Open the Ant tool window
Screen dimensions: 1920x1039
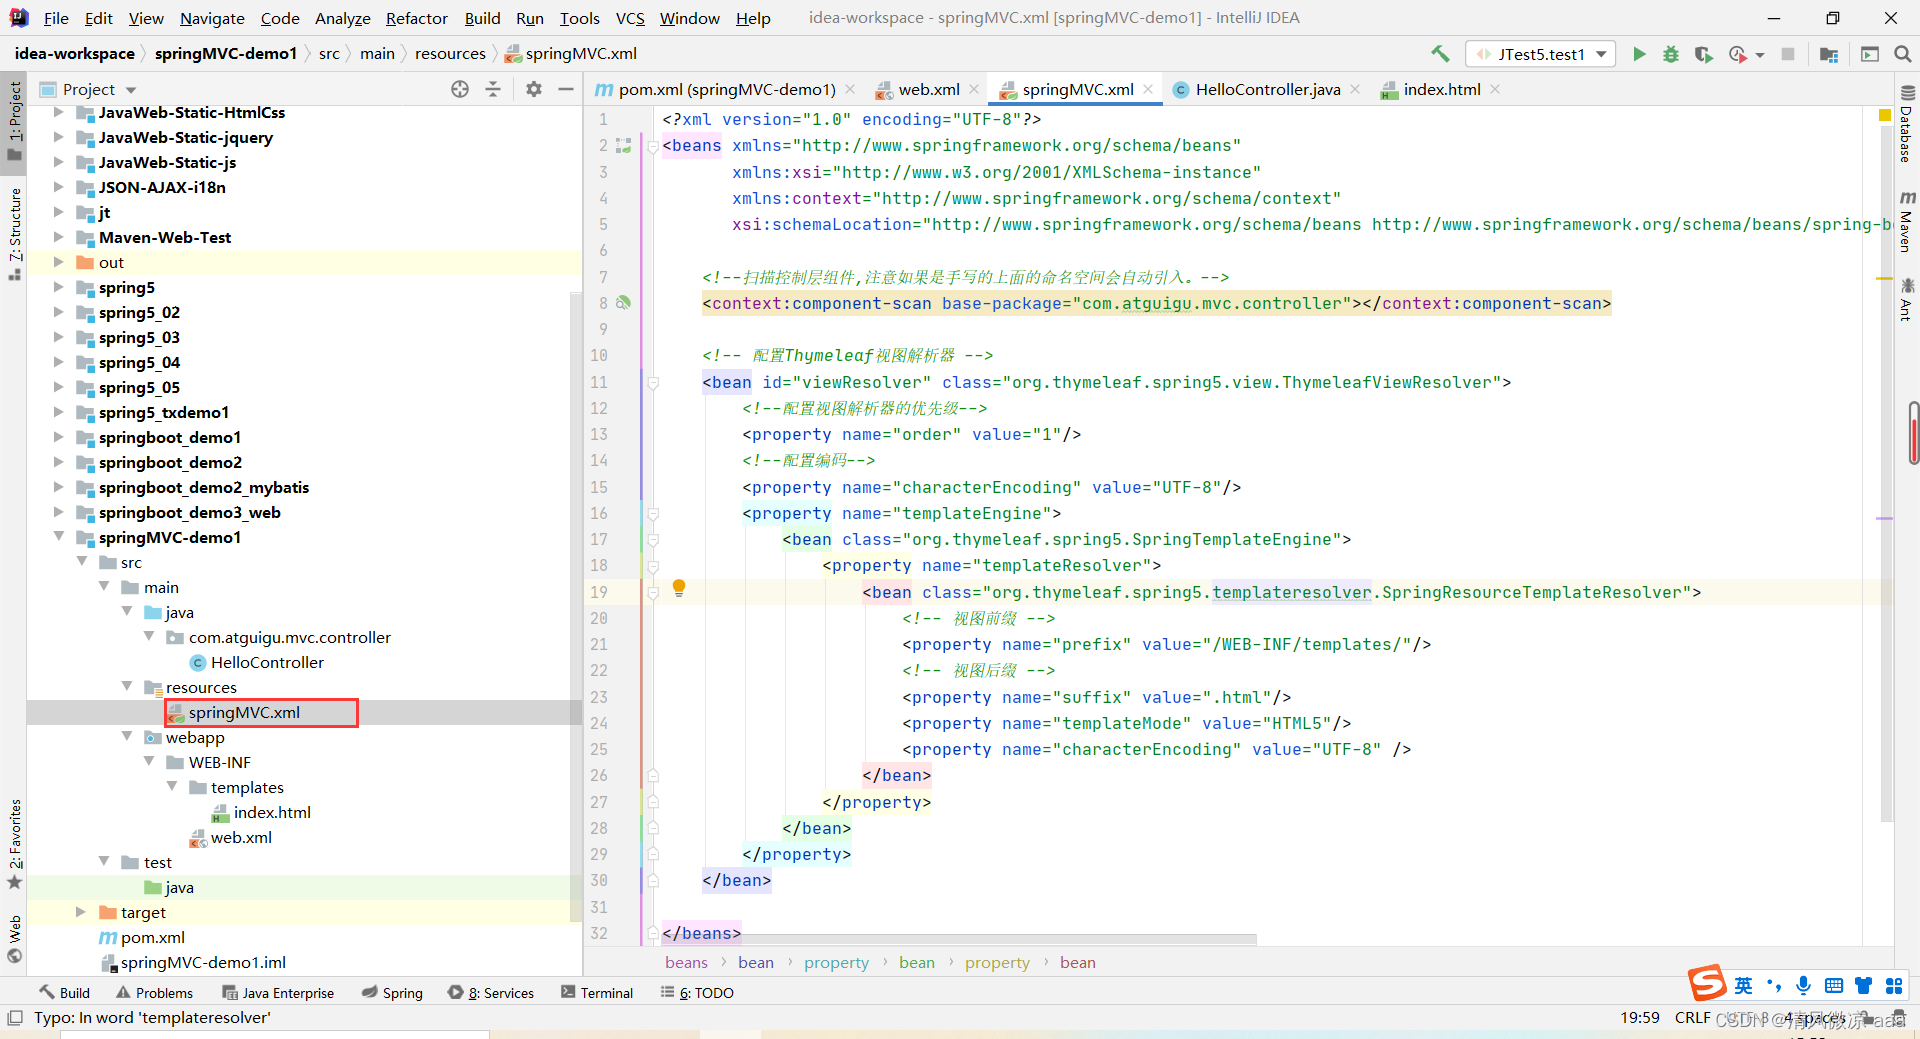pos(1906,299)
